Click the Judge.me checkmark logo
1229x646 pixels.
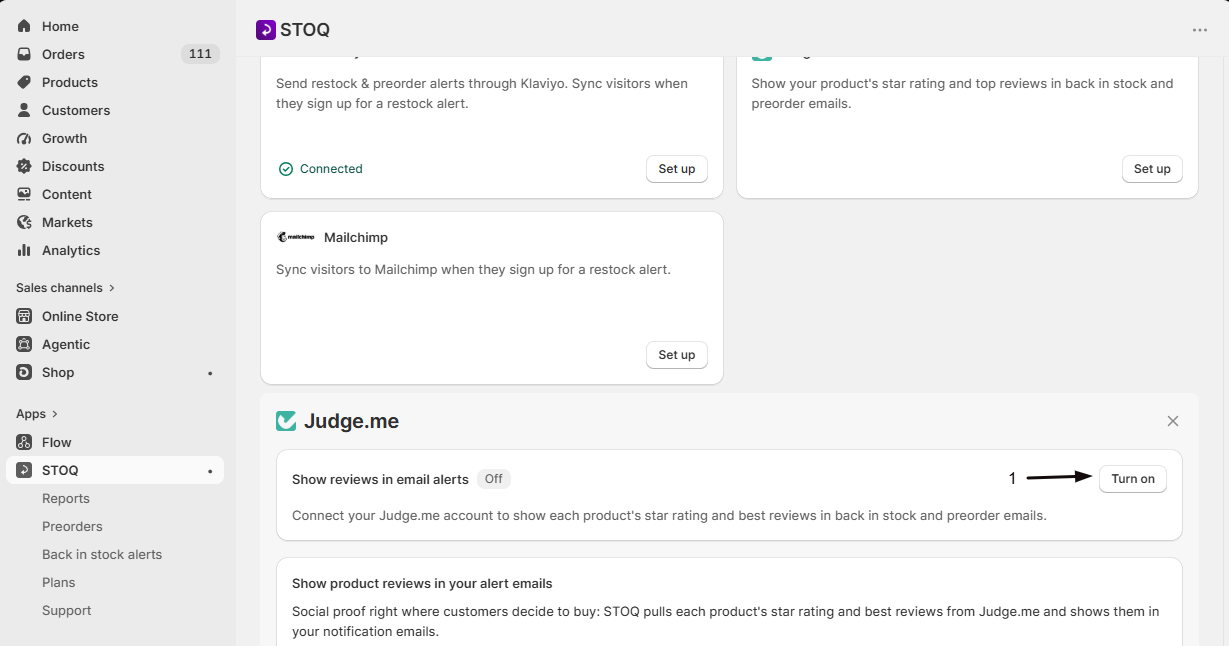[x=286, y=421]
